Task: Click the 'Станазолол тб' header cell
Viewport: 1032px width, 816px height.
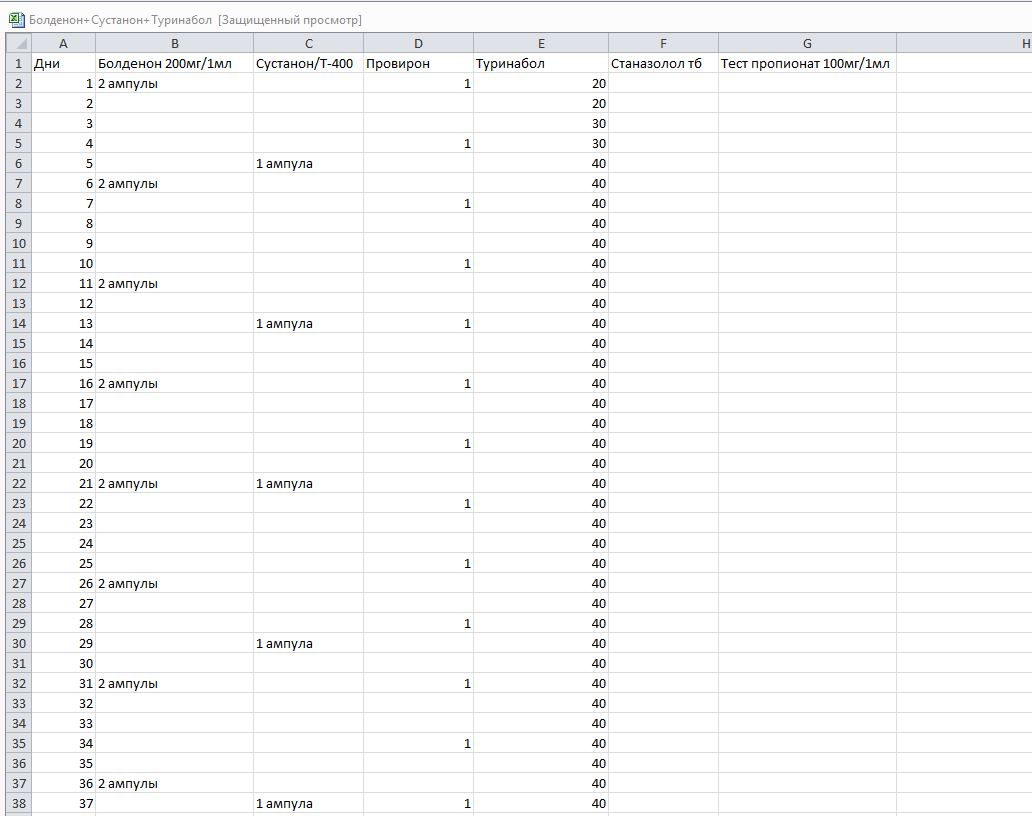Action: pos(662,63)
